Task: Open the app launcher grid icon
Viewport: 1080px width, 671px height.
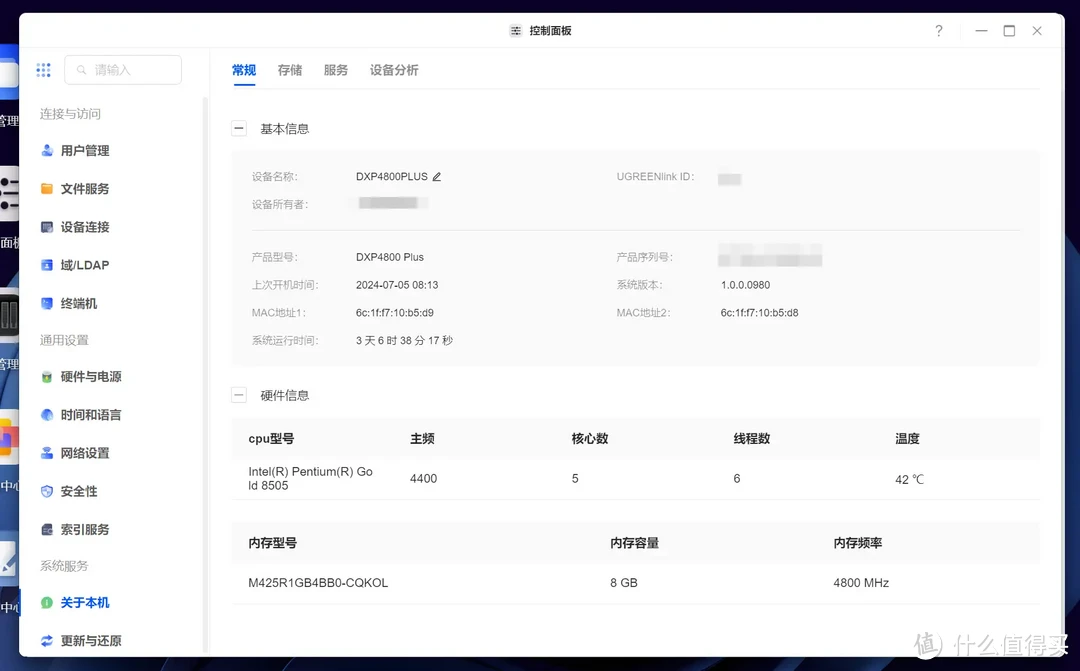Action: 43,69
